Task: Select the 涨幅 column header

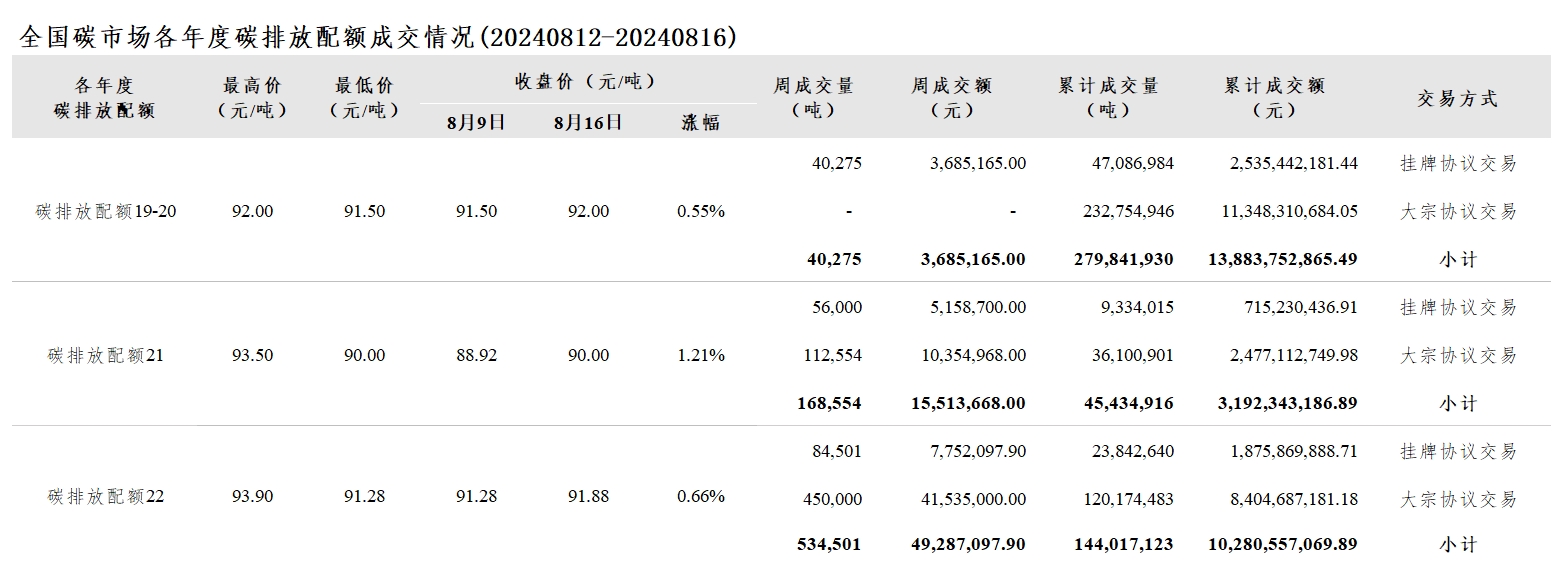Action: 700,123
